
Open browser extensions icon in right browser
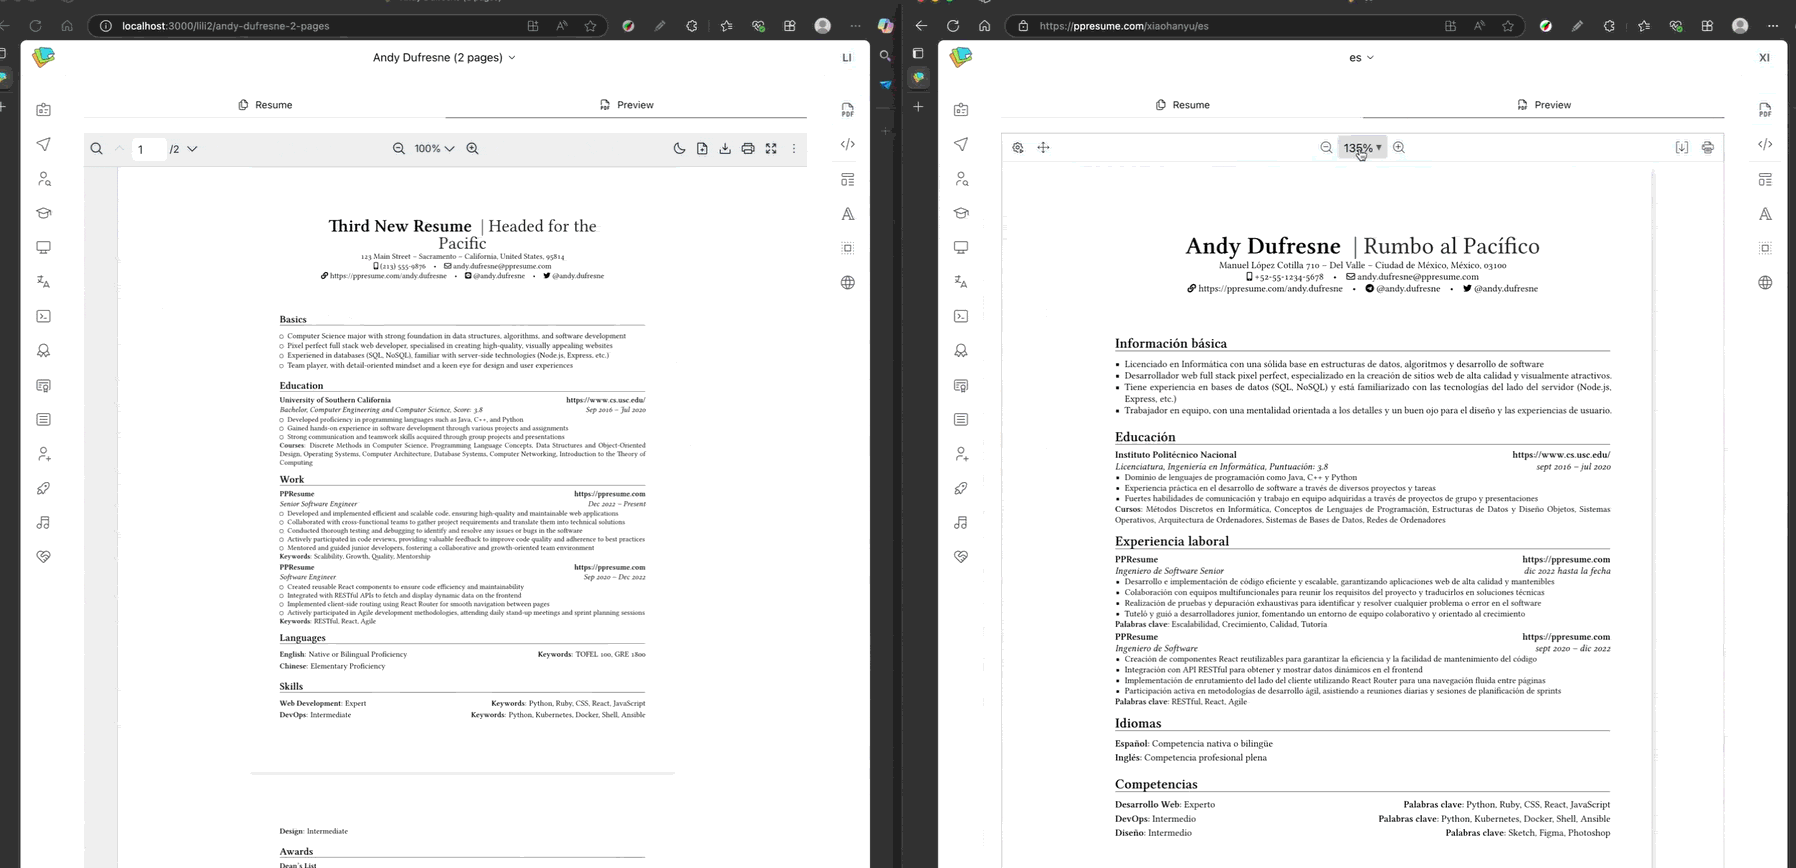(1609, 26)
